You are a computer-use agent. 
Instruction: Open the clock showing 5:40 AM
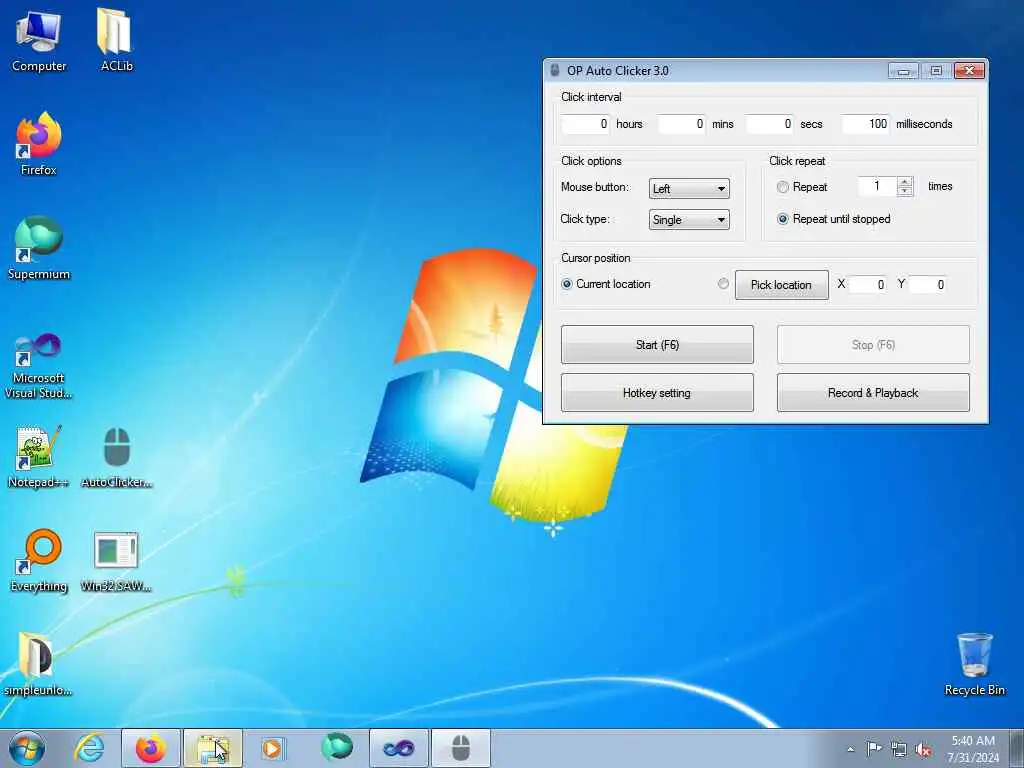973,749
